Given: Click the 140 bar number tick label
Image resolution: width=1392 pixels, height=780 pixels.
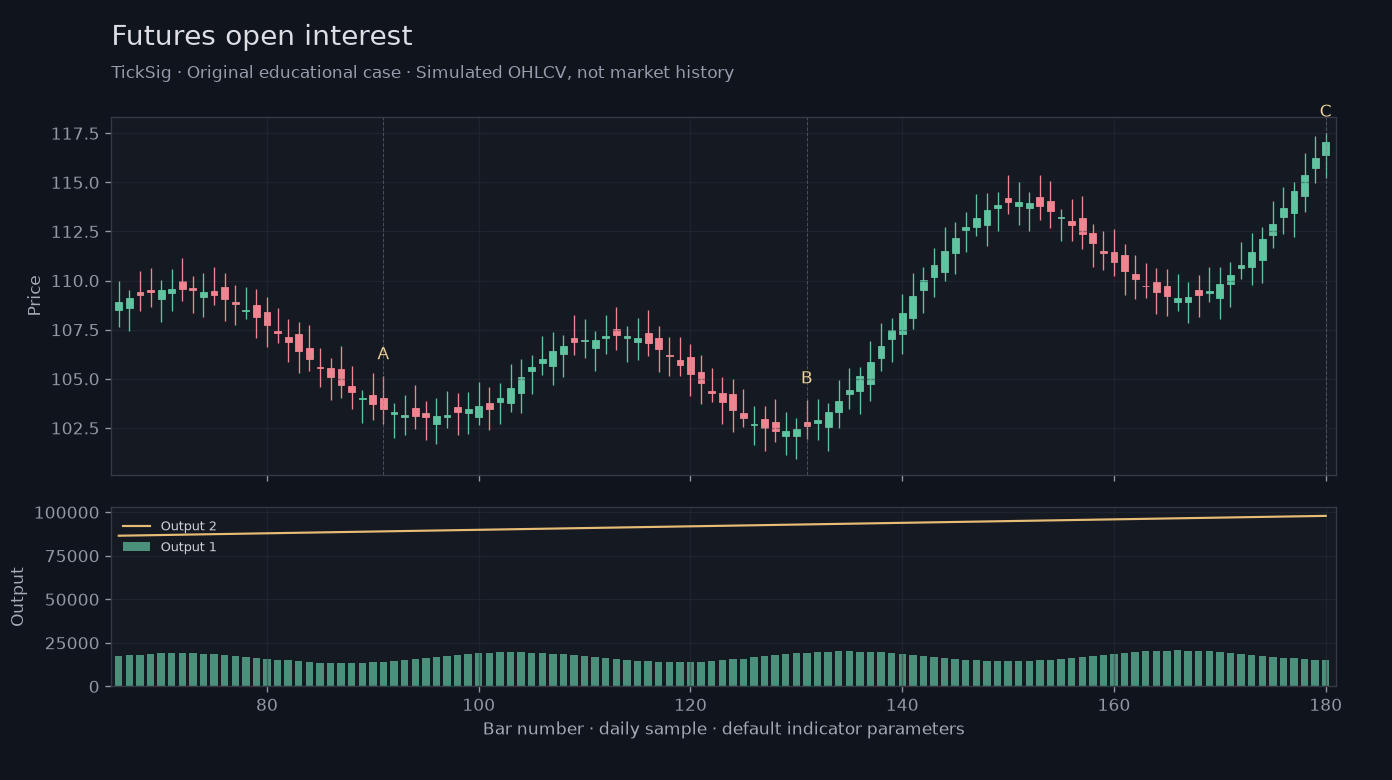Looking at the screenshot, I should 902,703.
